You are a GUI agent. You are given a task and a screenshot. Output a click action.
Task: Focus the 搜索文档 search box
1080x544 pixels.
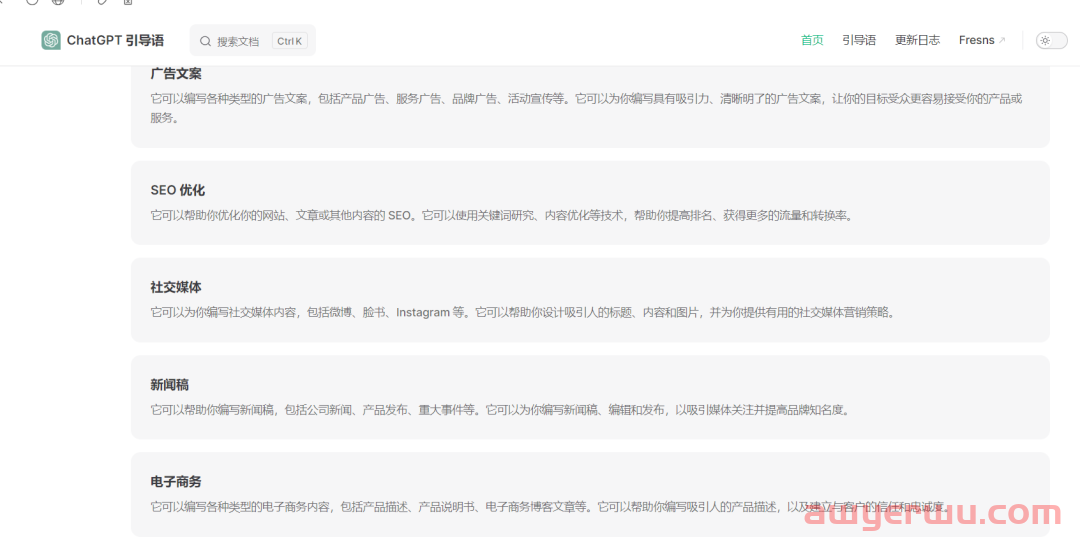253,41
